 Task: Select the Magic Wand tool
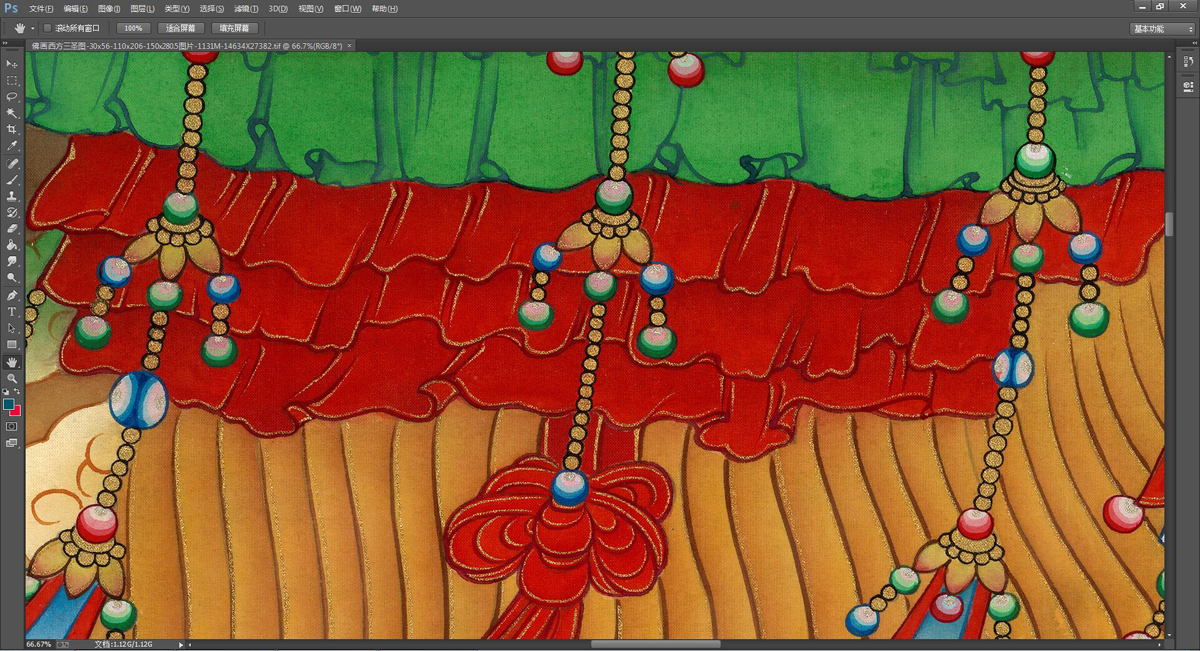(12, 113)
